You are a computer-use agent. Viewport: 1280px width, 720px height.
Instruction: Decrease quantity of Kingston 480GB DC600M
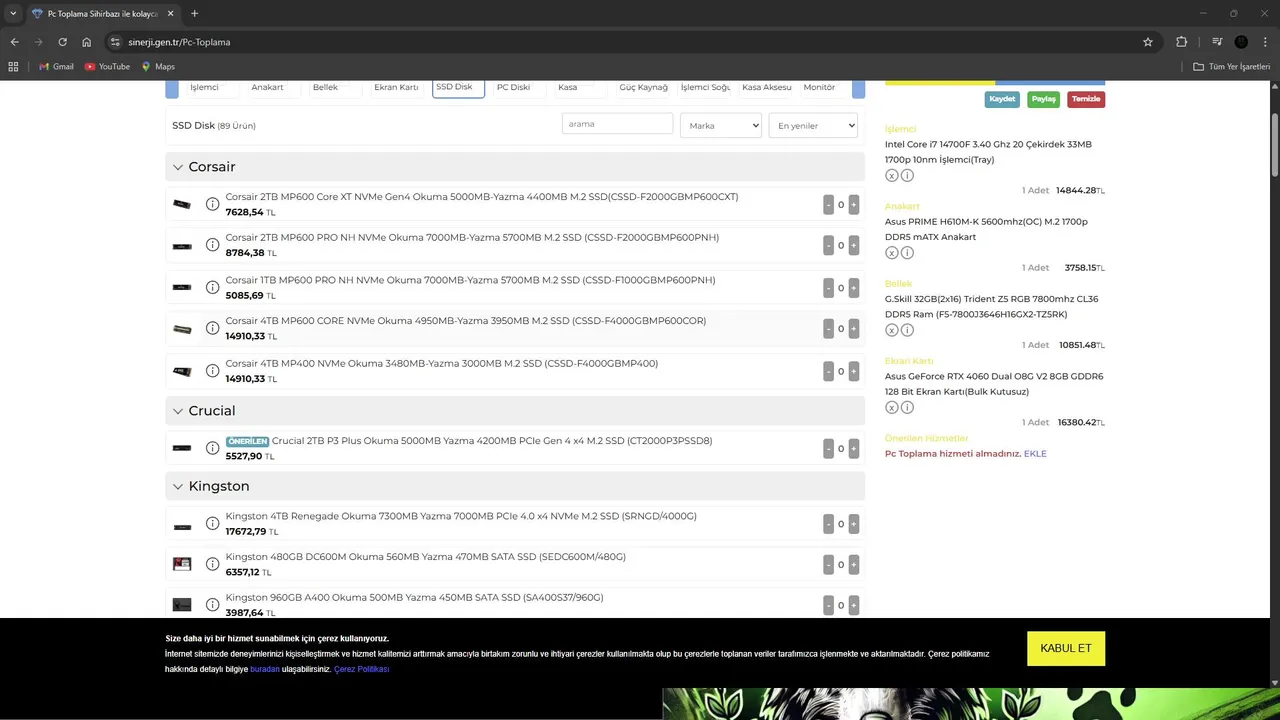point(828,564)
